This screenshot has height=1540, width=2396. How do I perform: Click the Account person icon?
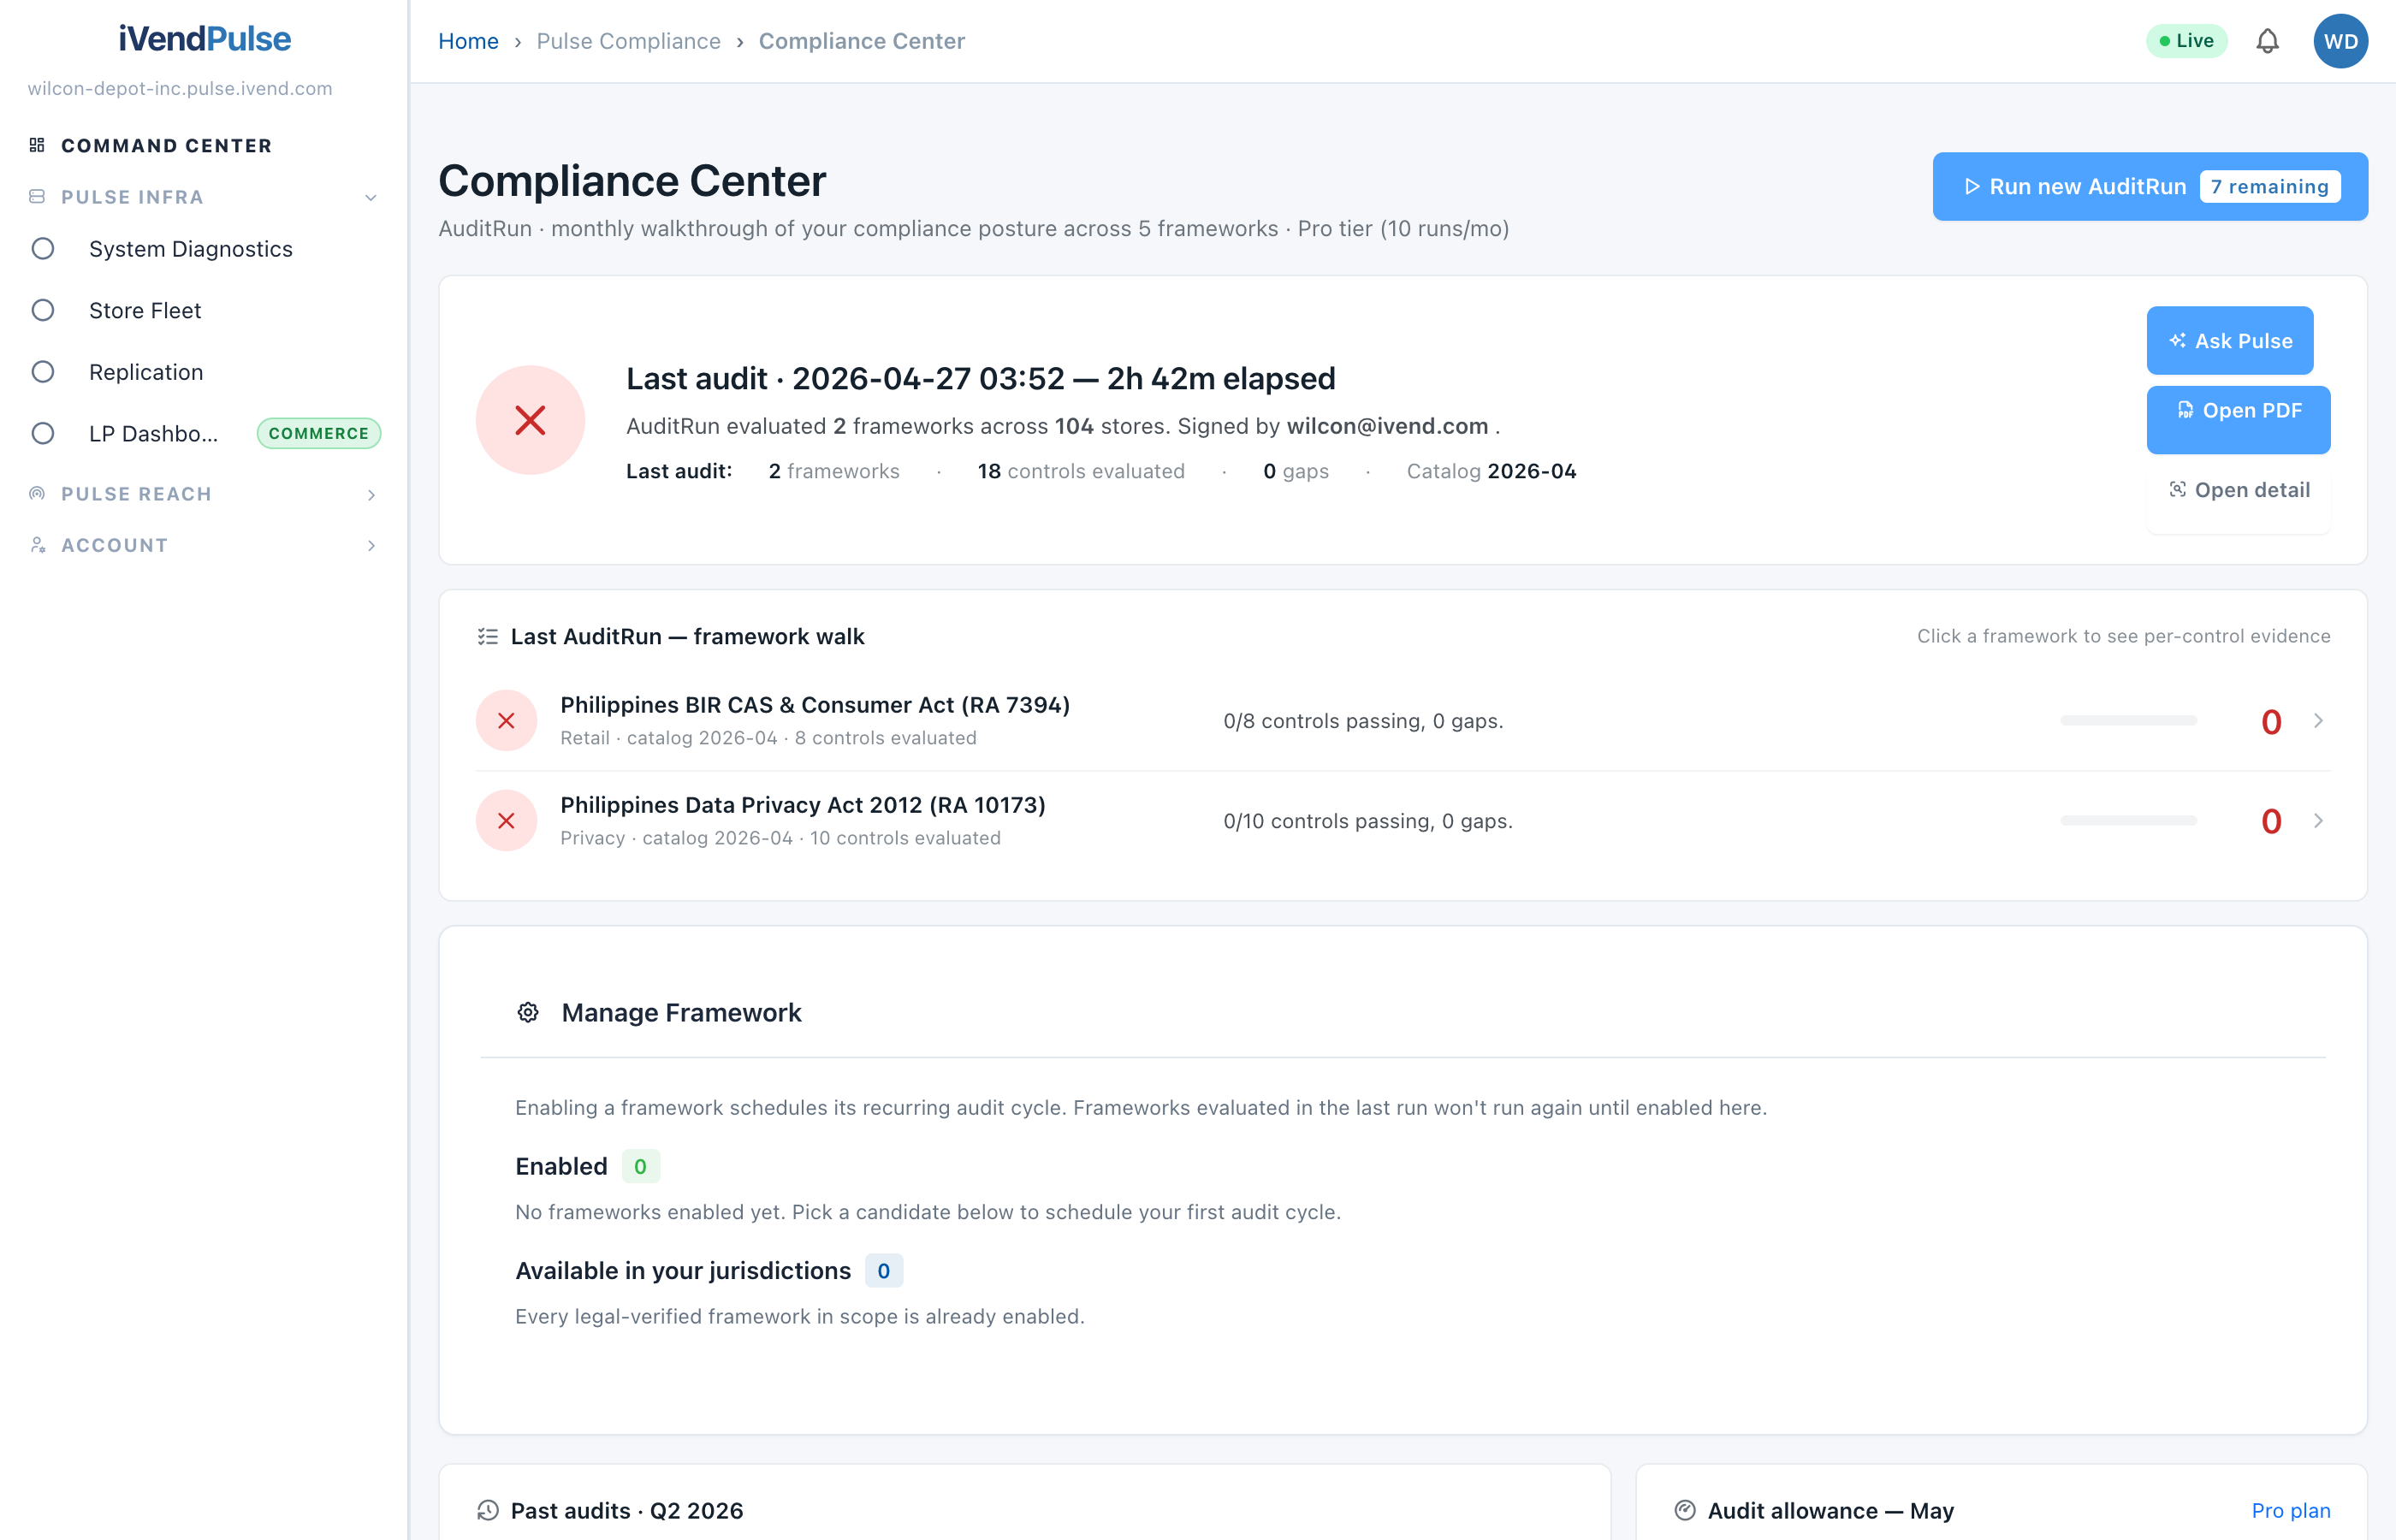coord(37,544)
